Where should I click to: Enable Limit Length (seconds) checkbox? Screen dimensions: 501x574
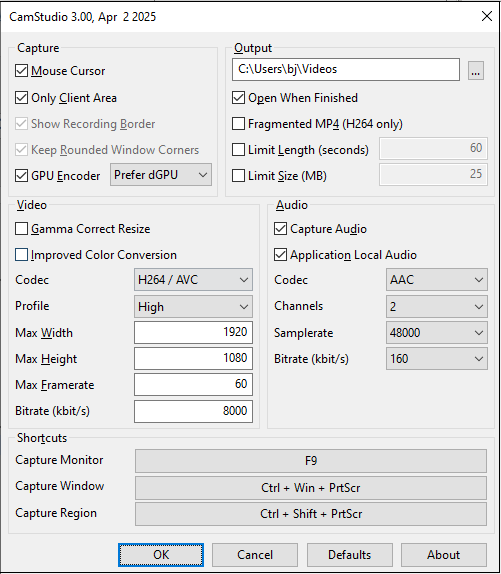click(x=239, y=150)
